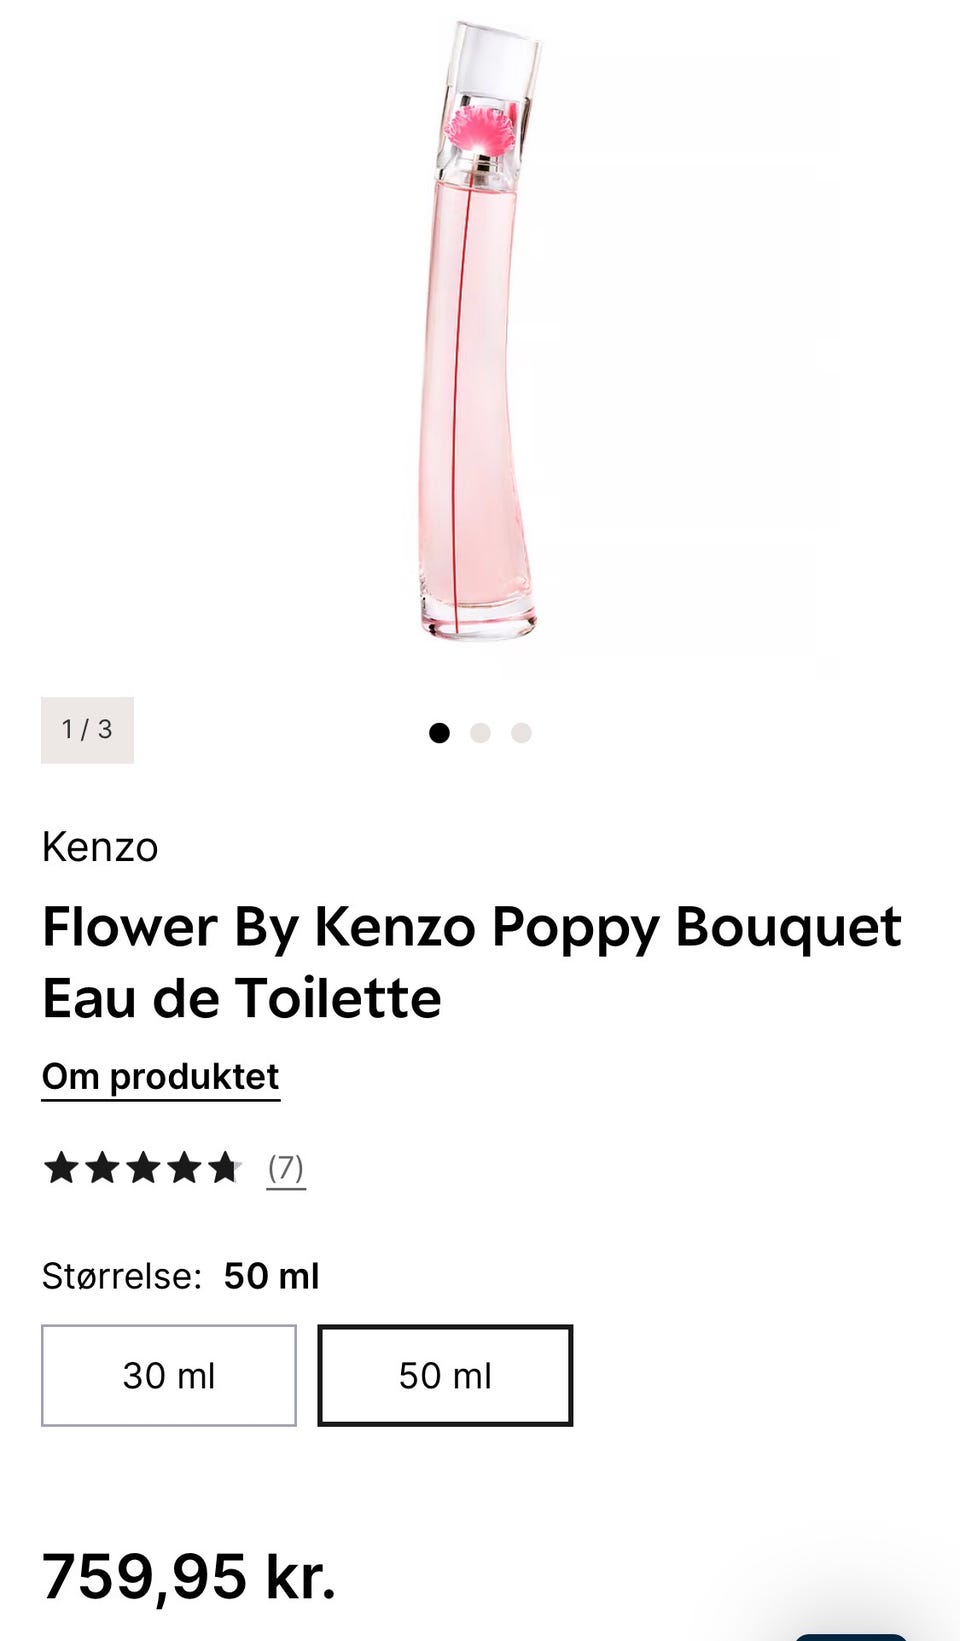The height and width of the screenshot is (1641, 960).
Task: Select the first image carousel dot
Action: click(x=439, y=733)
